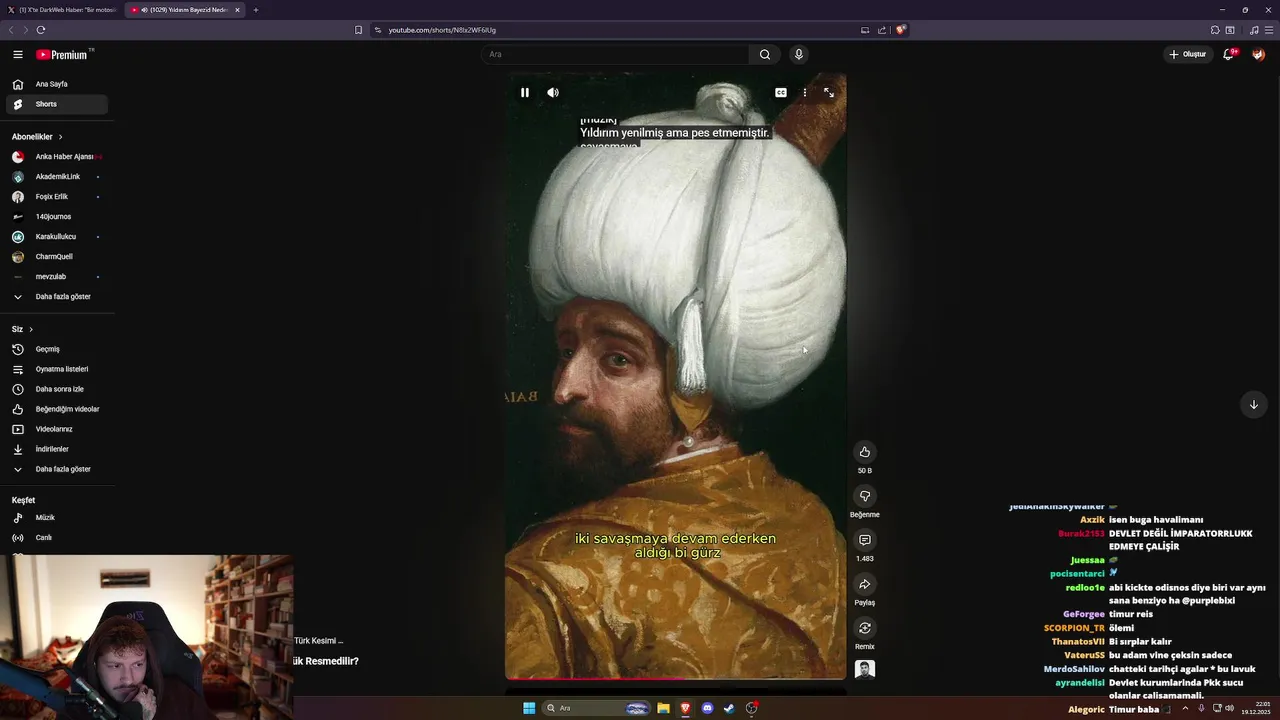Expand Siz list with Daha fazla göster
1280x720 pixels.
click(57, 469)
